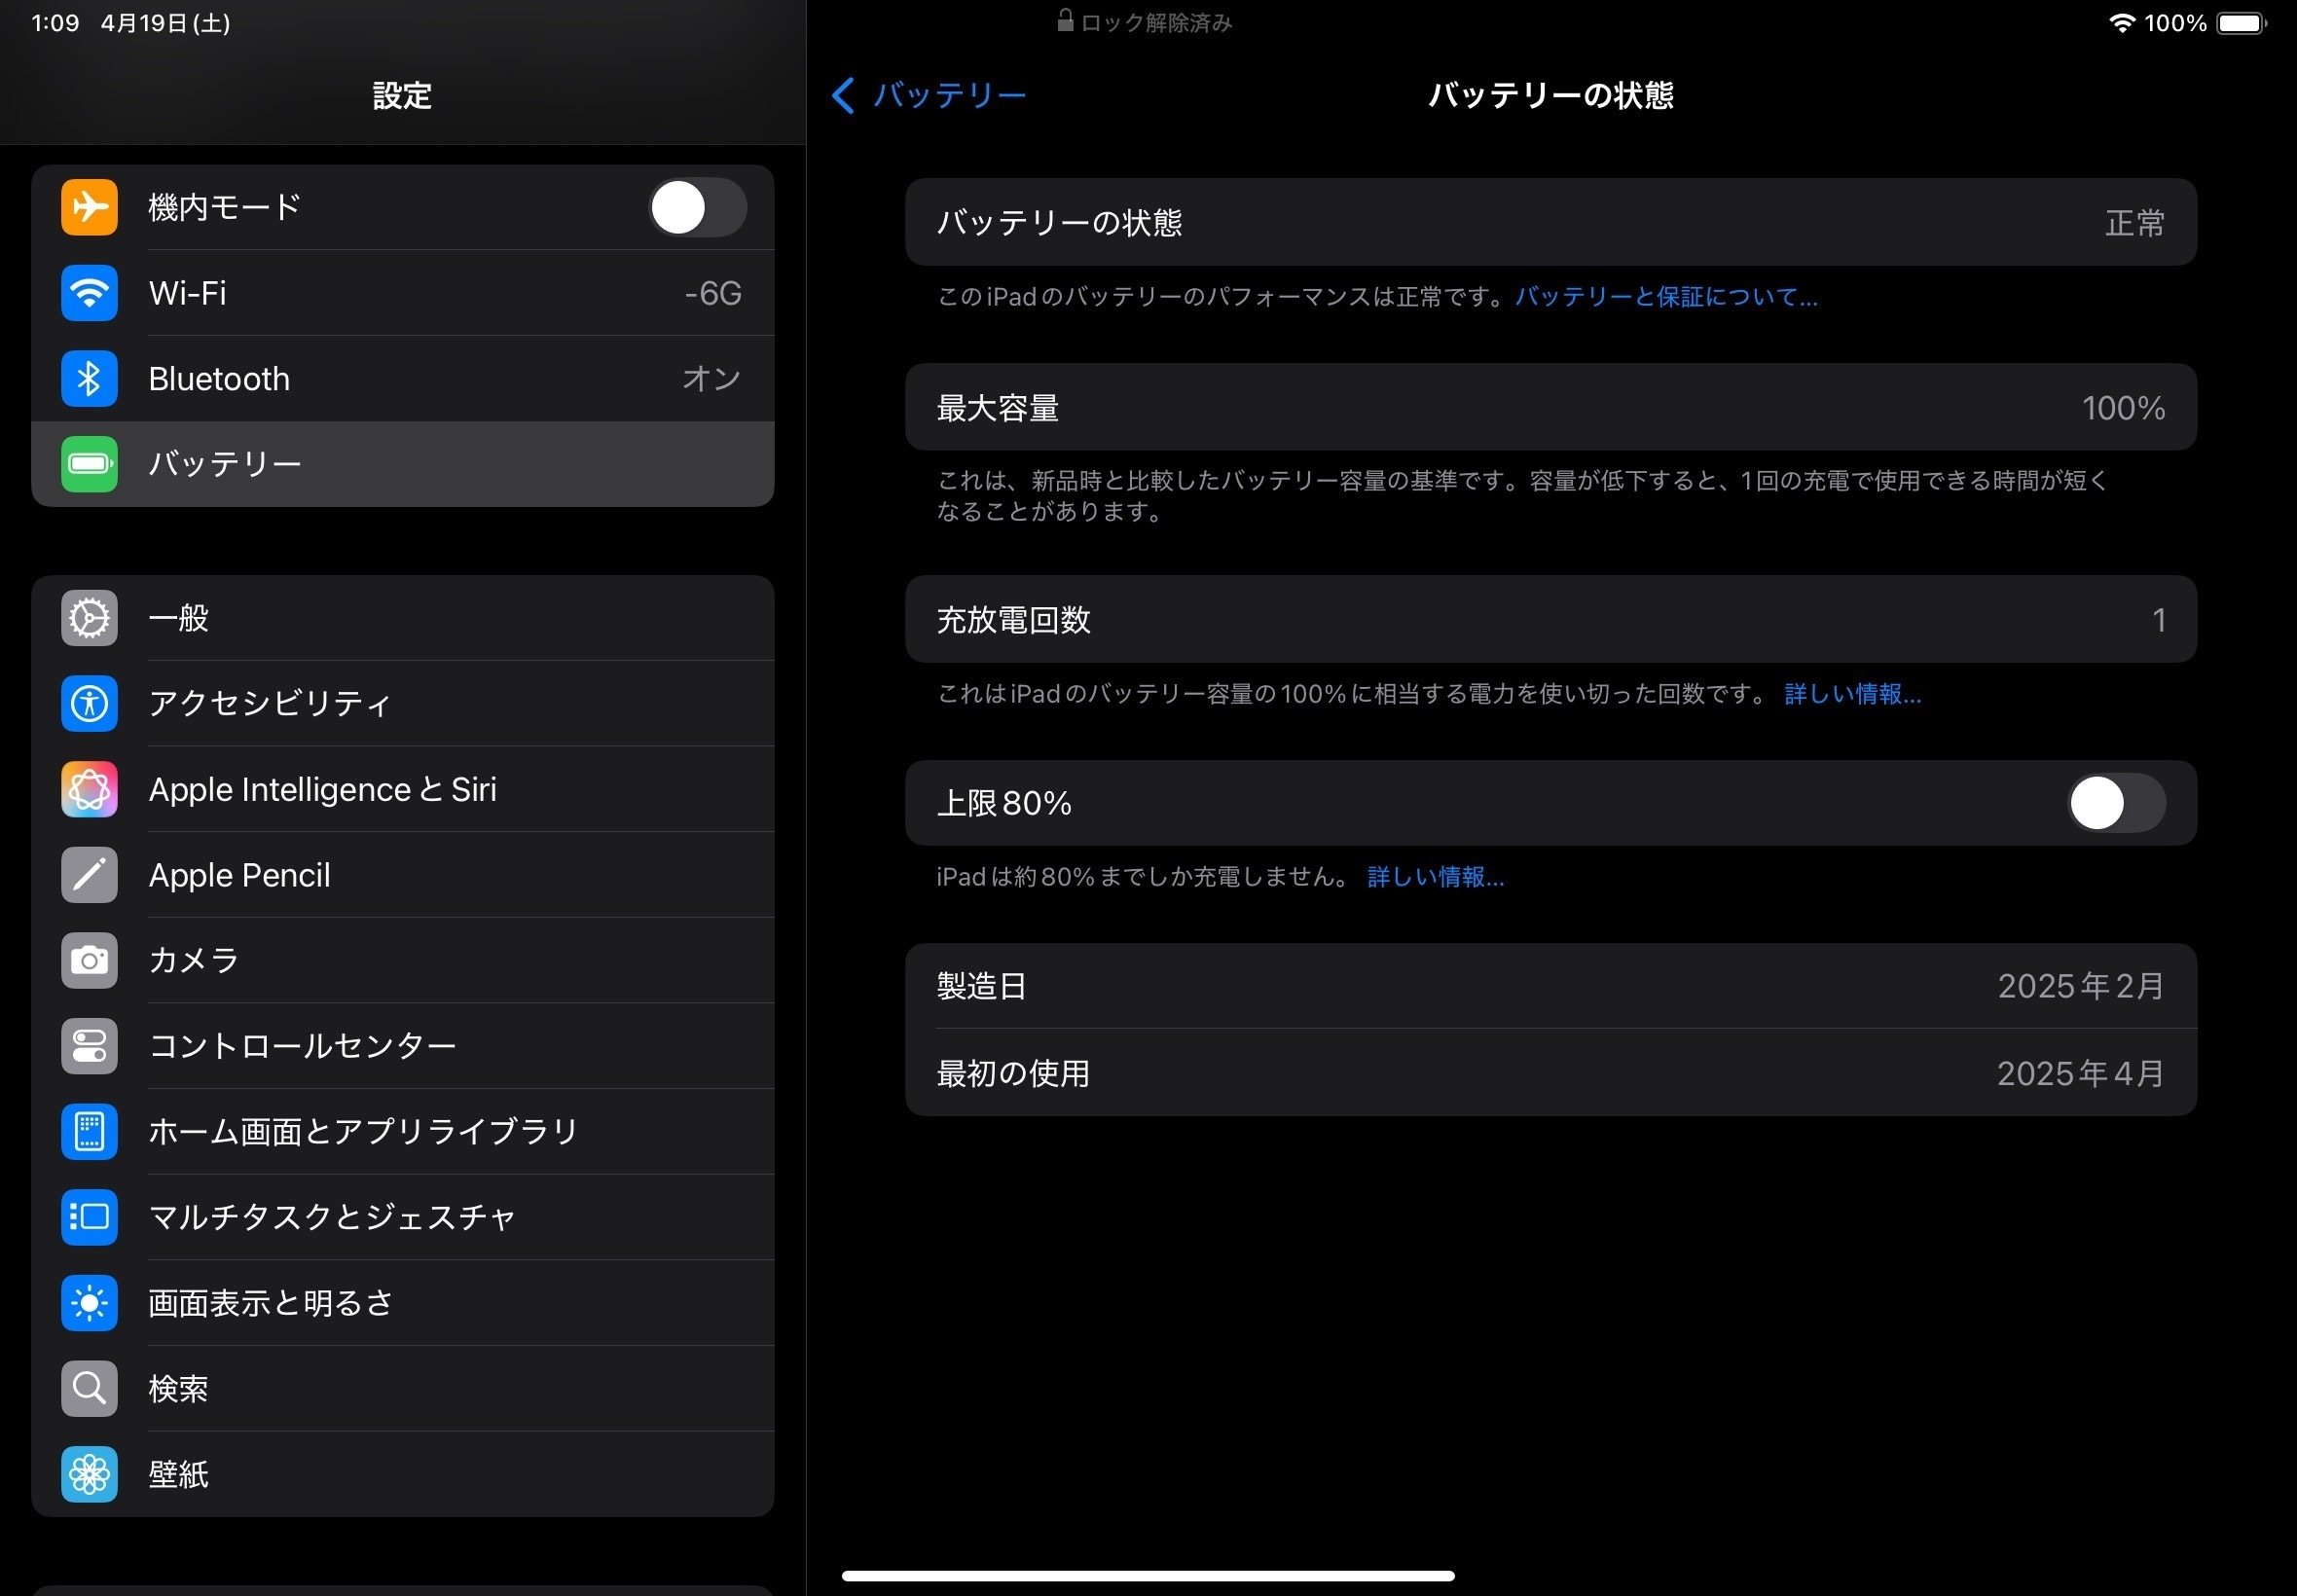The width and height of the screenshot is (2297, 1596).
Task: Toggle the 機内モード switch
Action: click(698, 207)
